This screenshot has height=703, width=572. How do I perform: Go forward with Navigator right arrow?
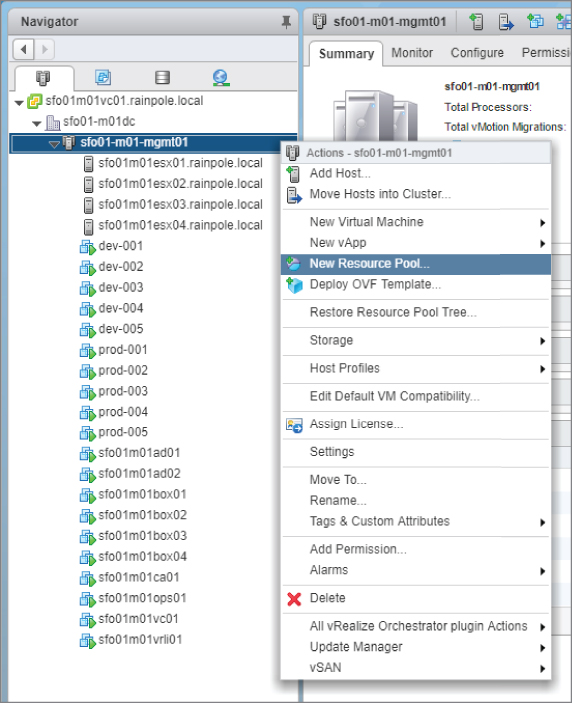(x=44, y=49)
